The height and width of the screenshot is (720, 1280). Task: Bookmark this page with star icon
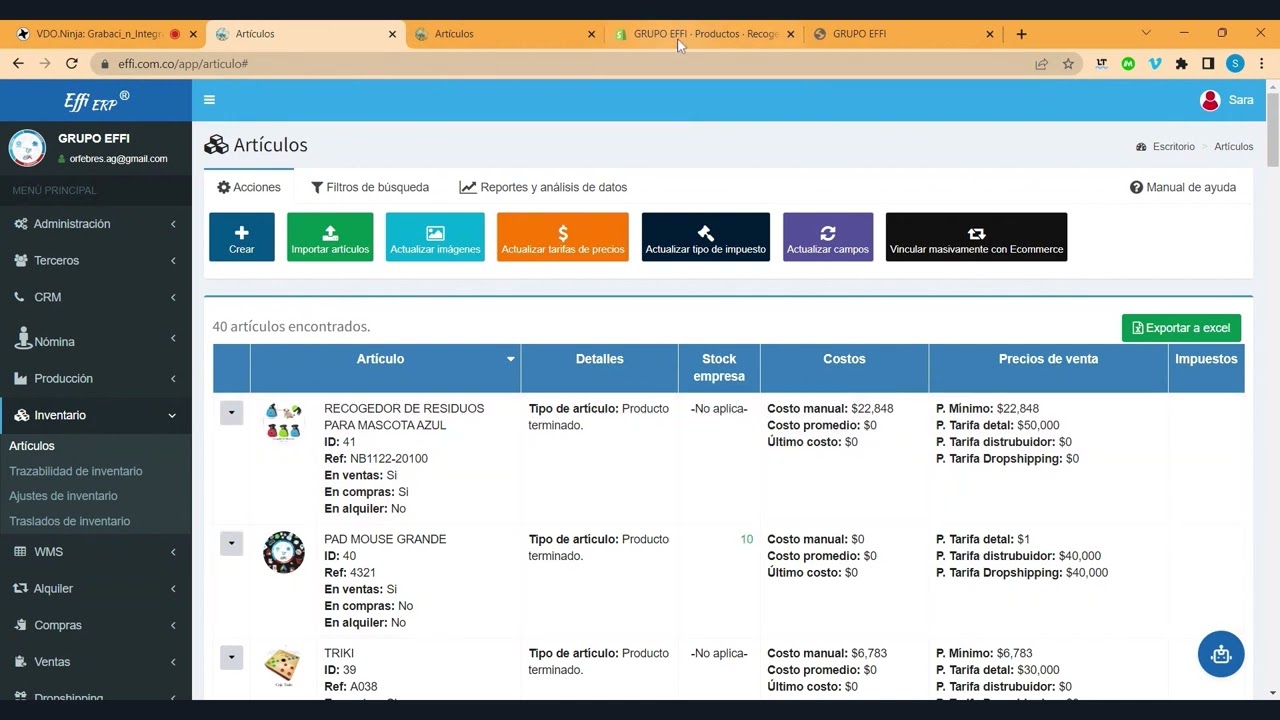(x=1068, y=63)
